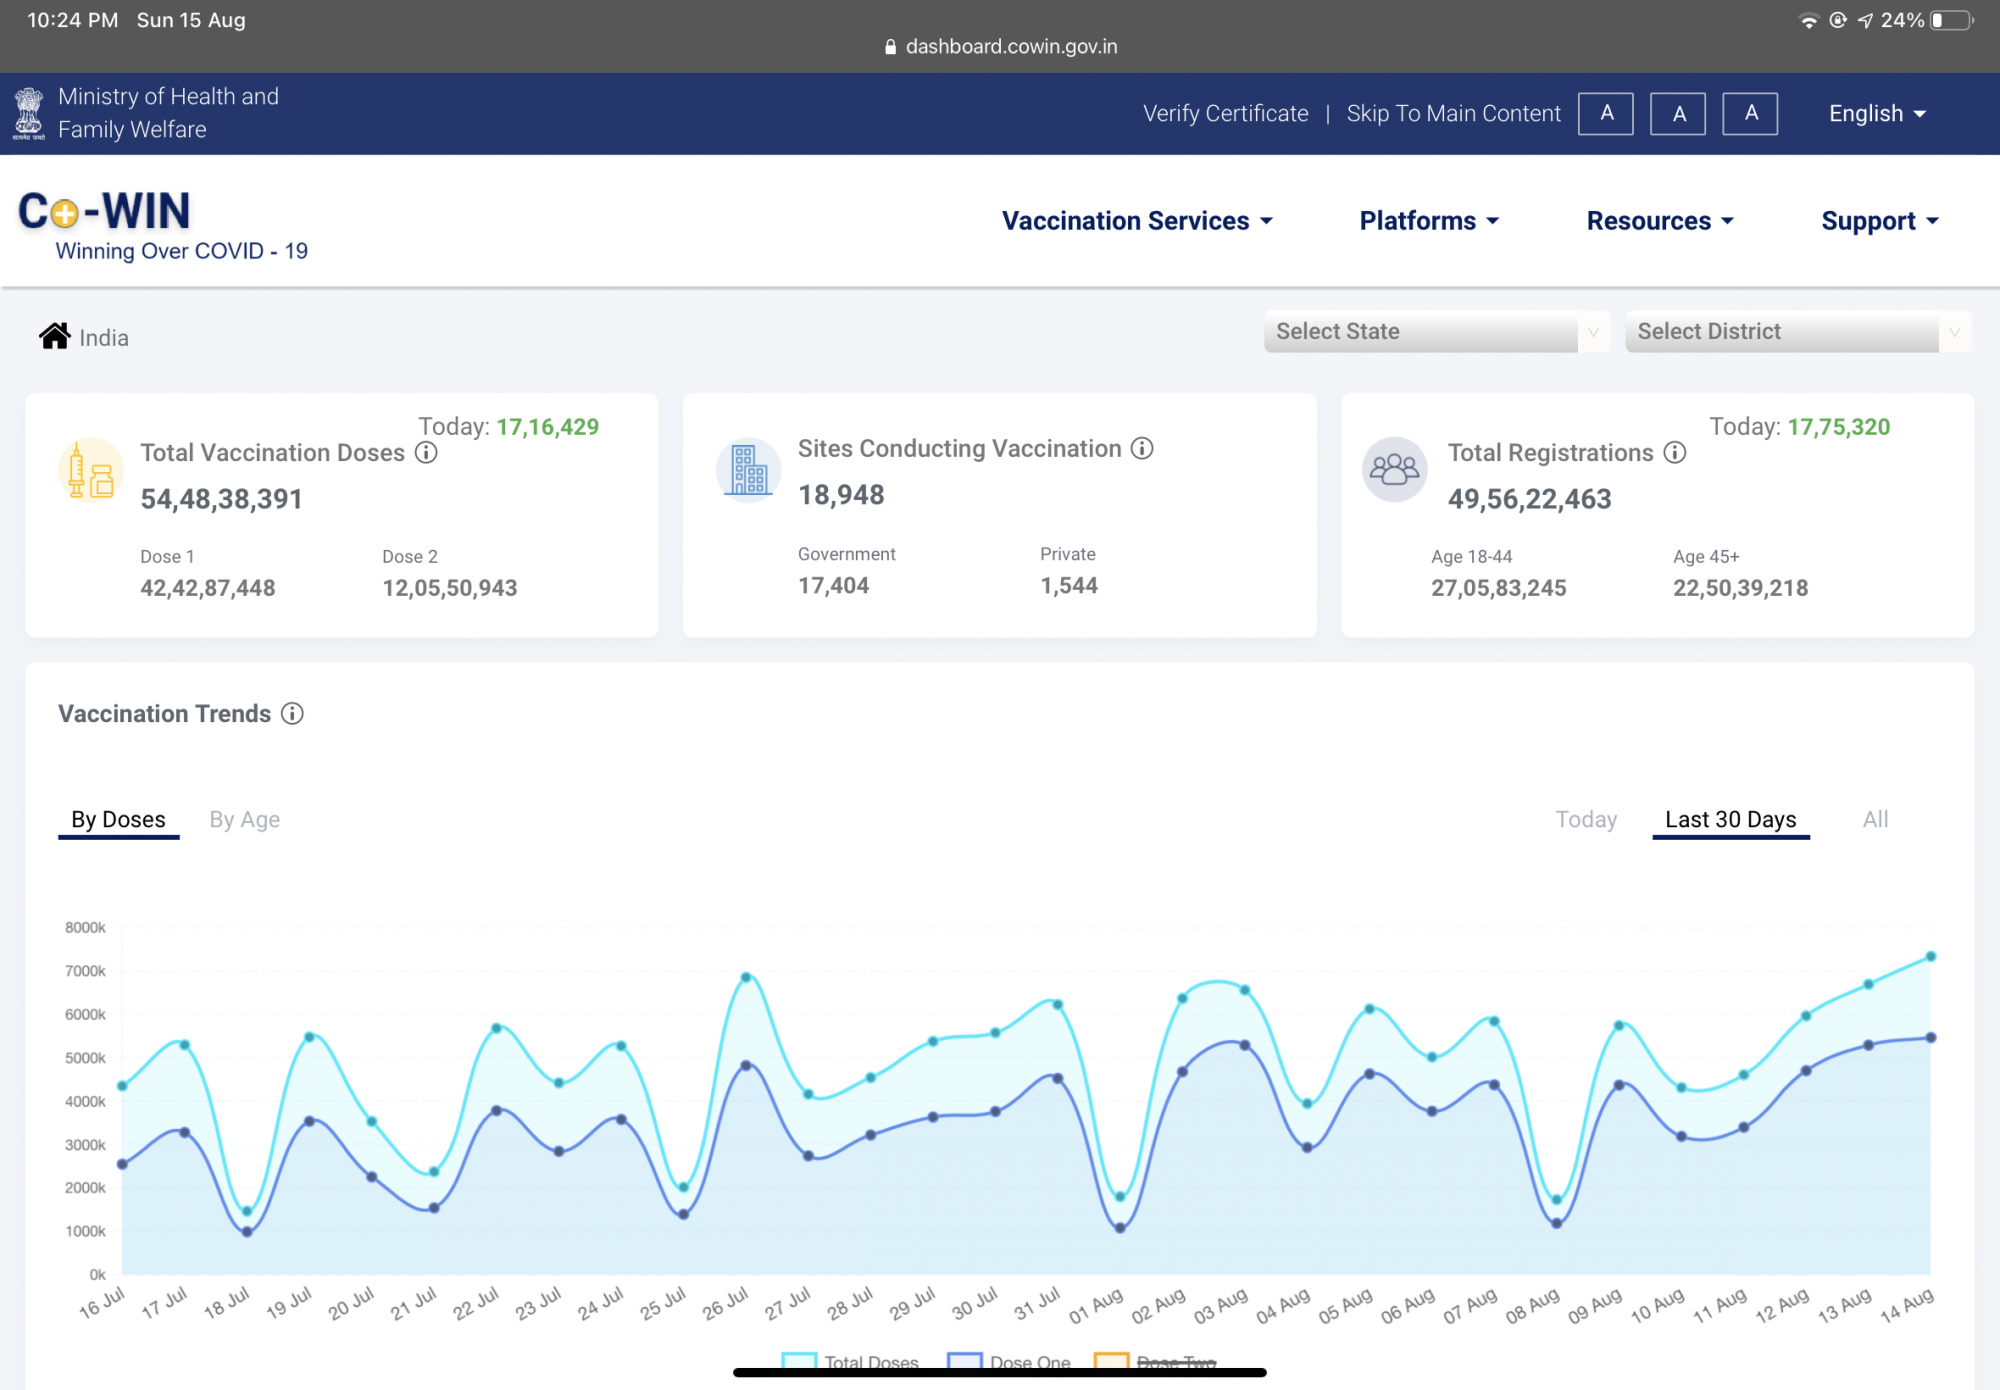Click the location arrow status icon
This screenshot has width=2000, height=1390.
[1865, 21]
